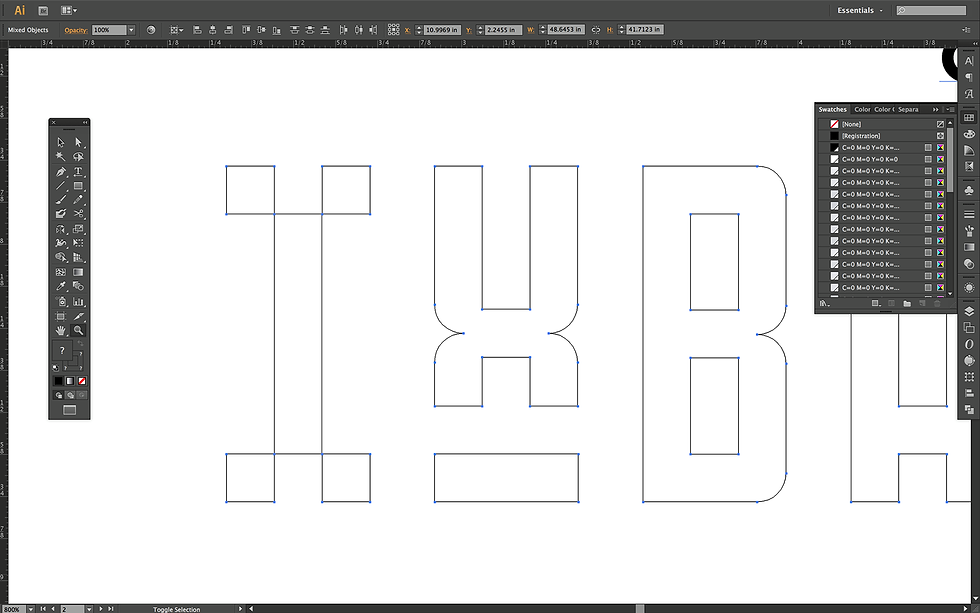Image resolution: width=980 pixels, height=613 pixels.
Task: Go to Bridge via Br button
Action: pyautogui.click(x=43, y=11)
